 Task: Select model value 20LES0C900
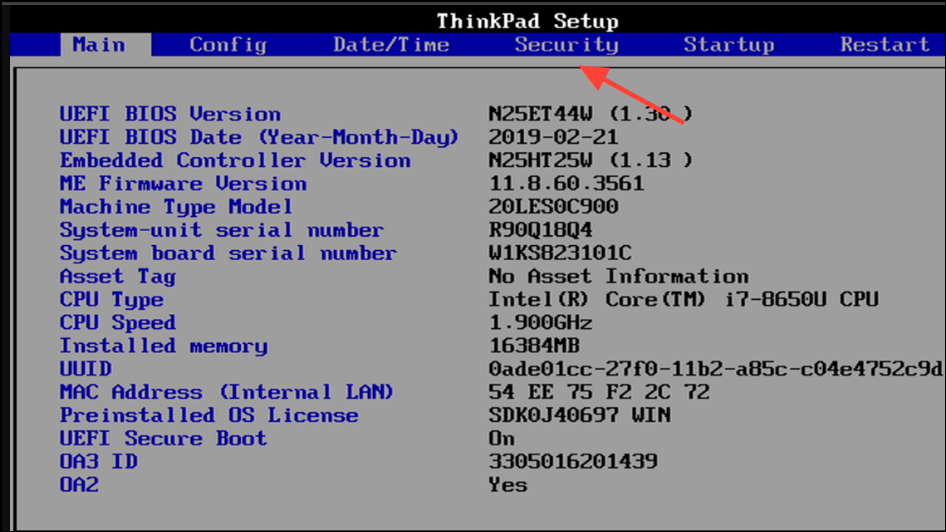[x=553, y=207]
